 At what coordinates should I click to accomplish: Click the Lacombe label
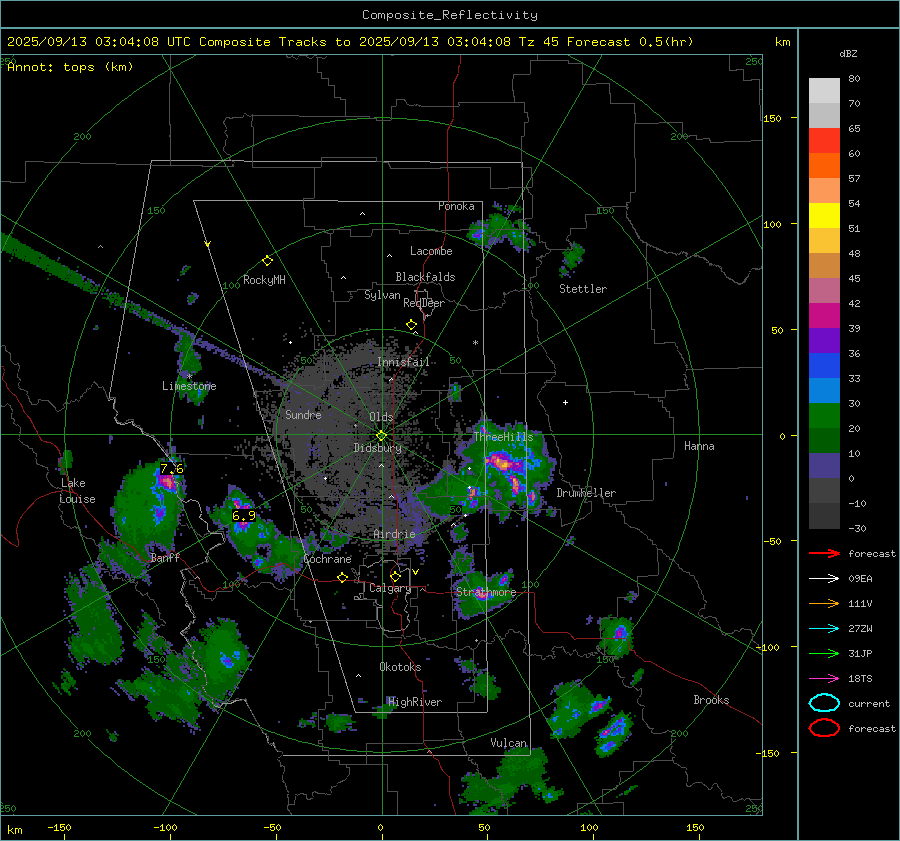tap(431, 251)
